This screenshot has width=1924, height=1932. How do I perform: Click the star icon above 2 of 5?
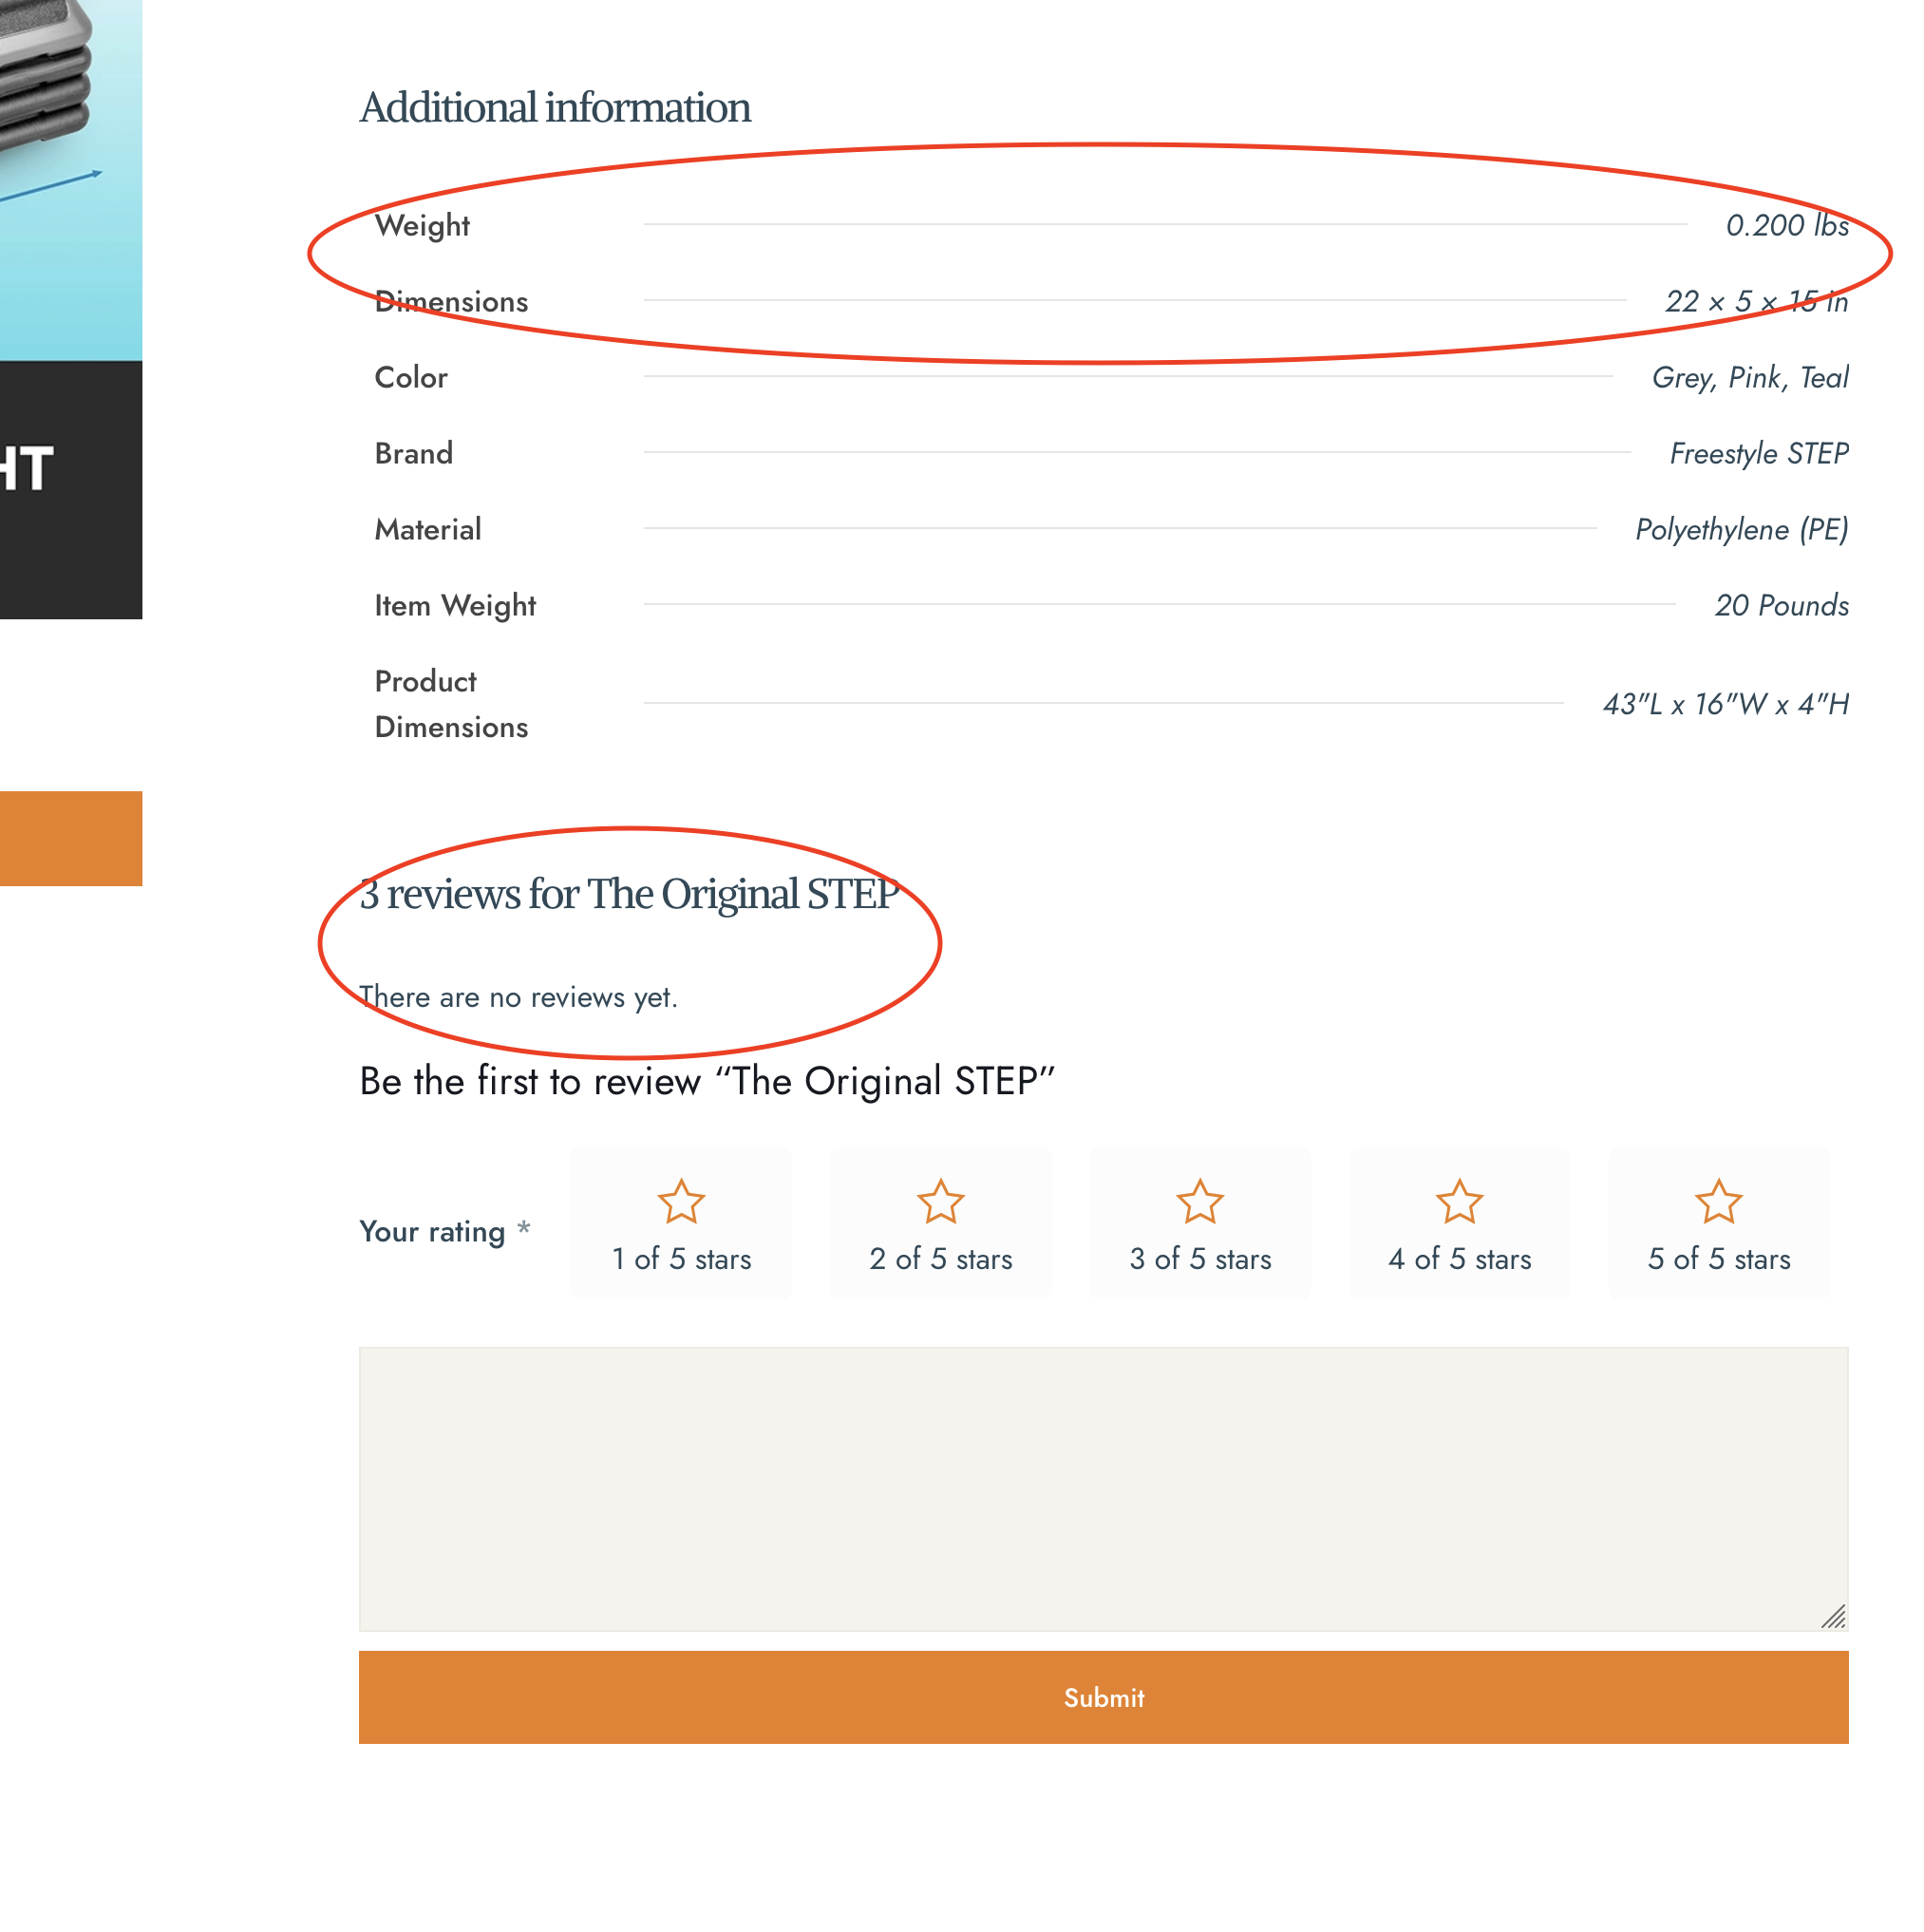point(940,1201)
